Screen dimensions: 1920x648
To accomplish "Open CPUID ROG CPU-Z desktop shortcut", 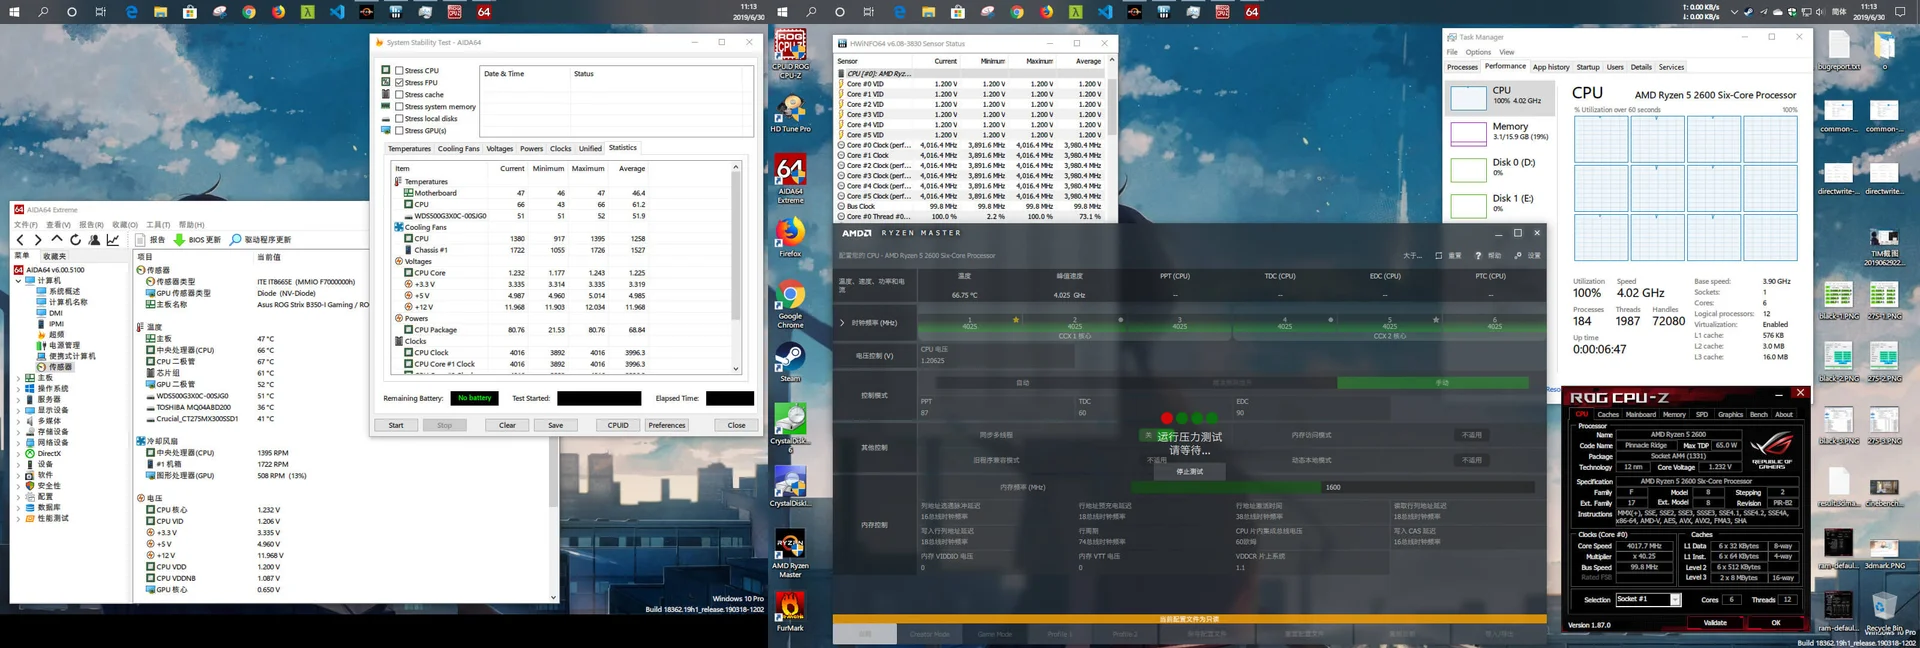I will click(x=790, y=53).
